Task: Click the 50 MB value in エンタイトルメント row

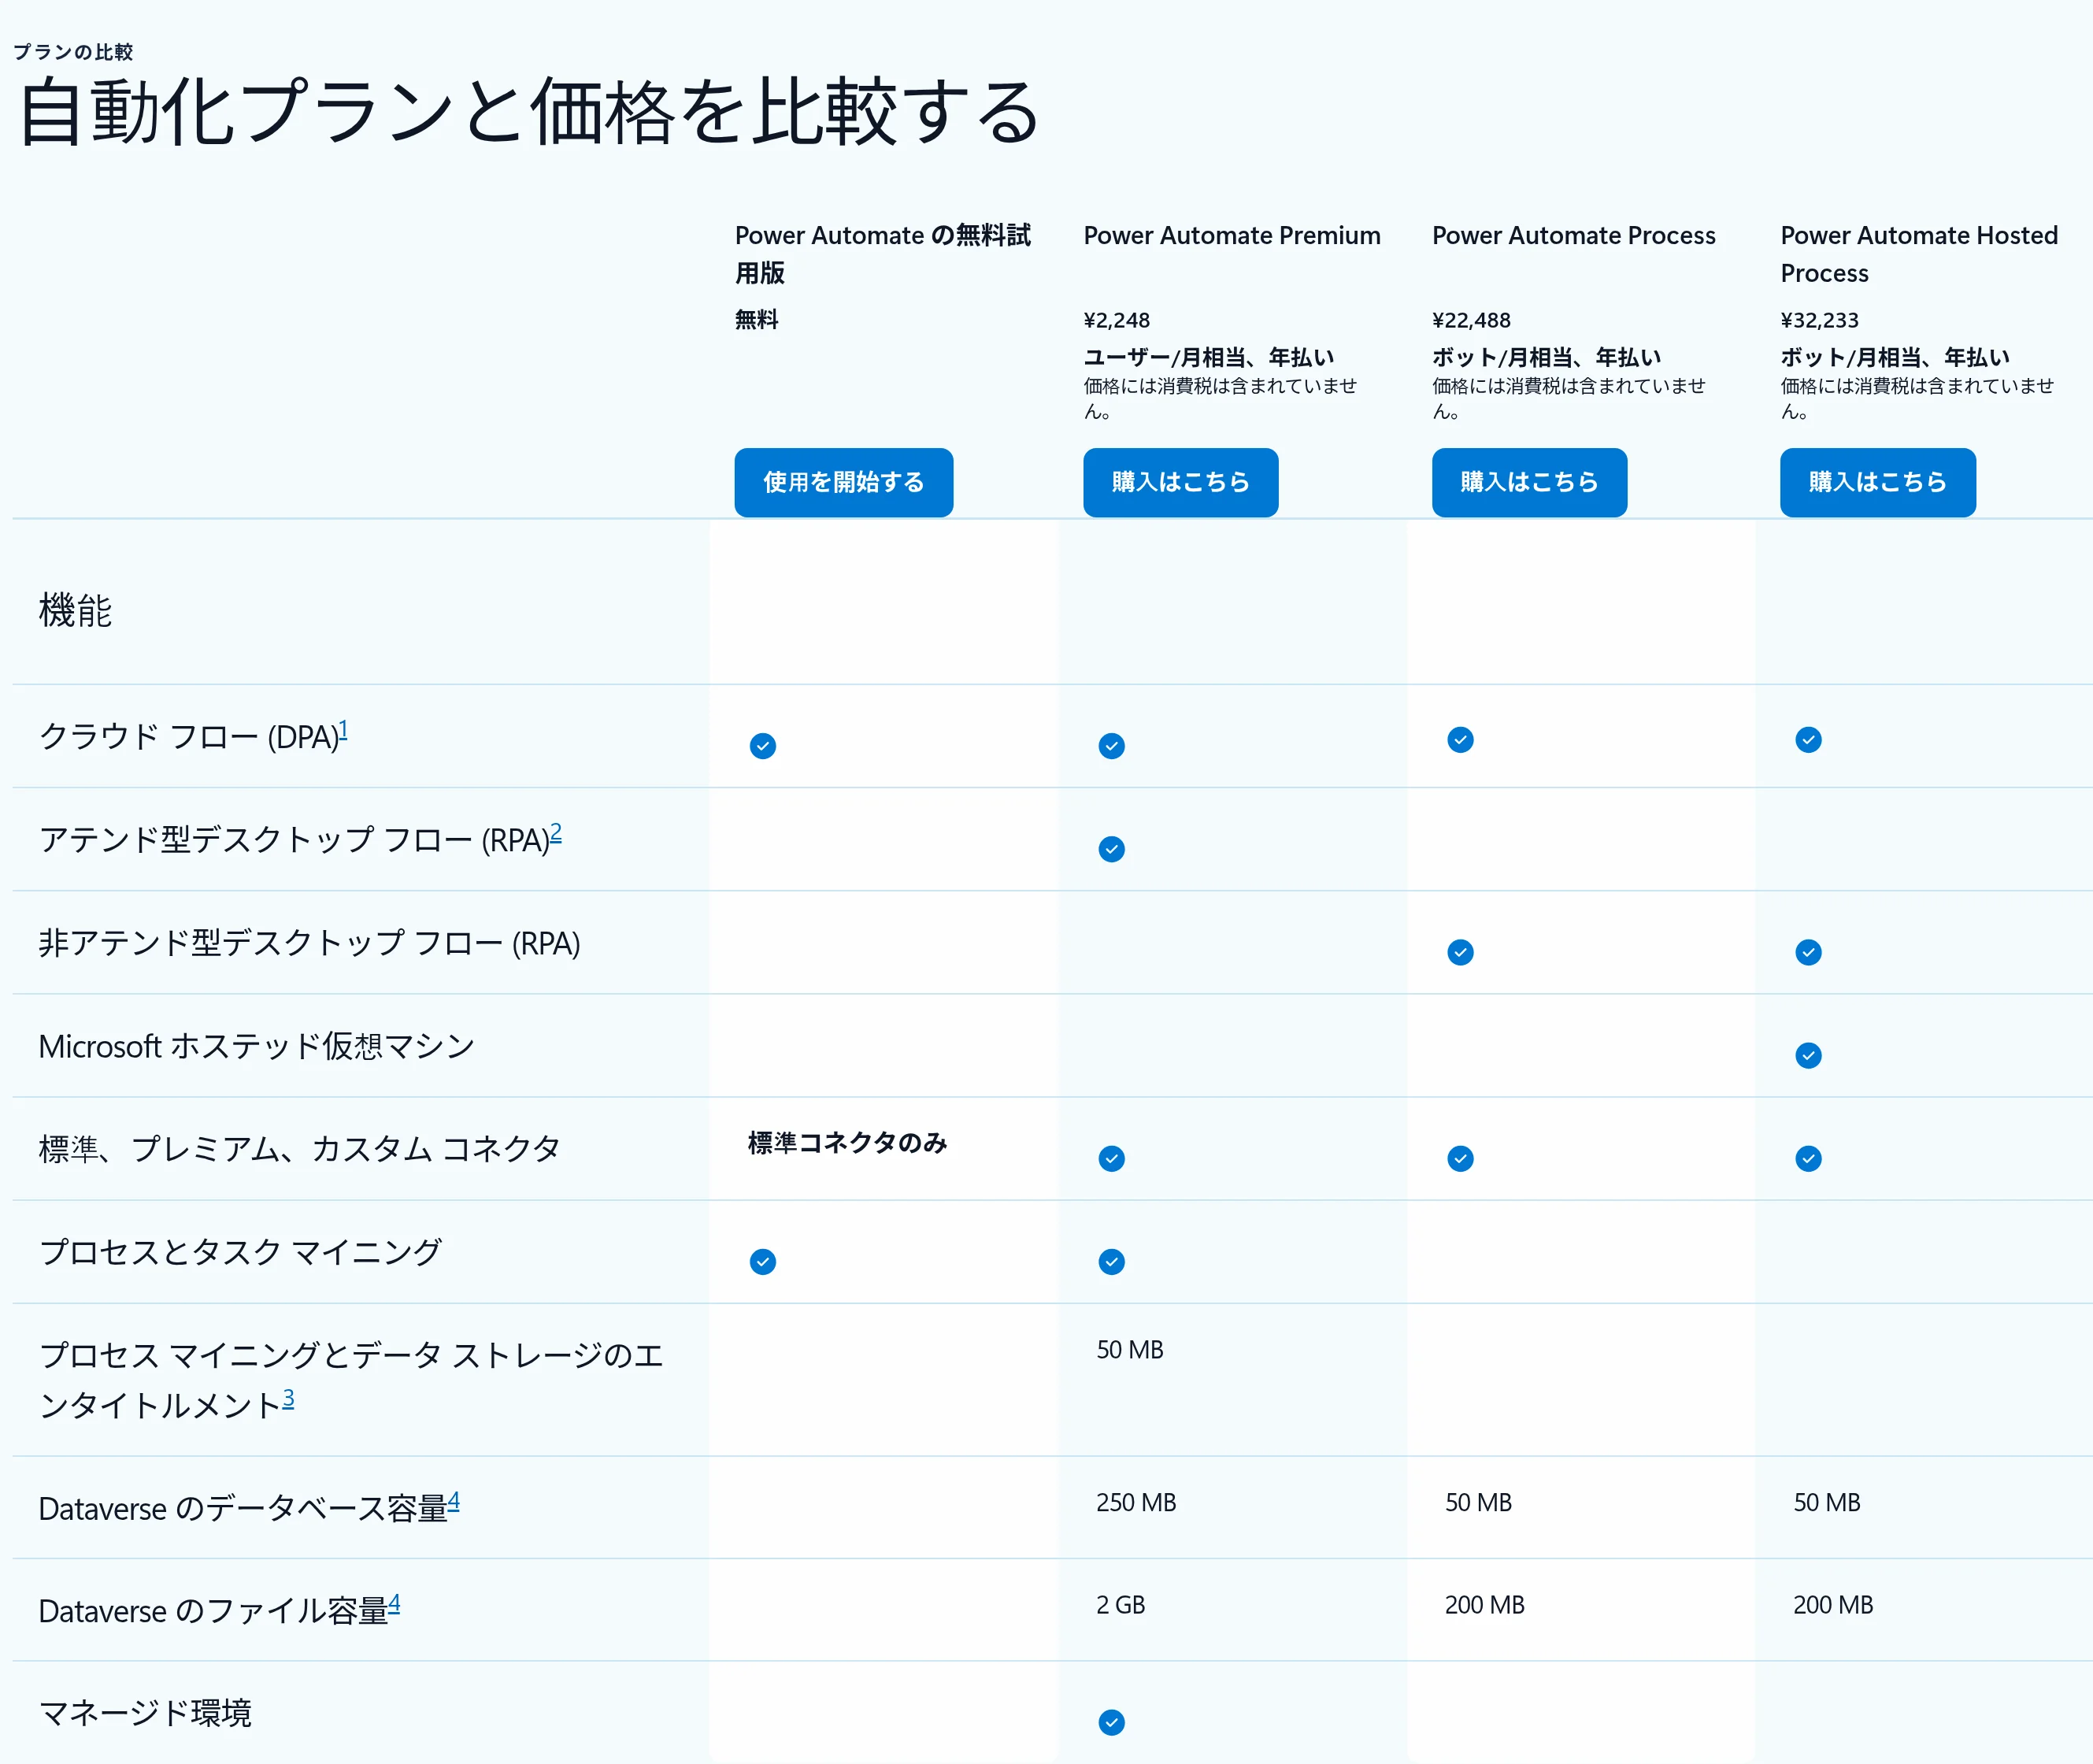Action: pyautogui.click(x=1130, y=1350)
